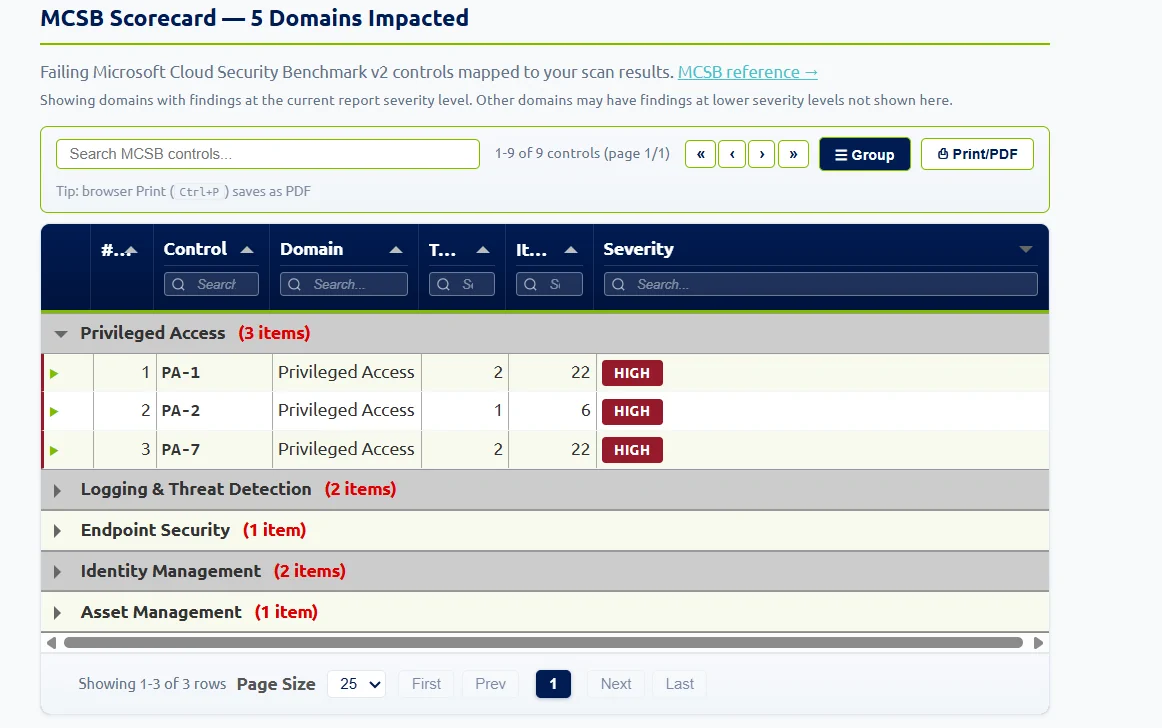The image size is (1162, 728).
Task: Click the PA-7 control cell
Action: (x=214, y=450)
